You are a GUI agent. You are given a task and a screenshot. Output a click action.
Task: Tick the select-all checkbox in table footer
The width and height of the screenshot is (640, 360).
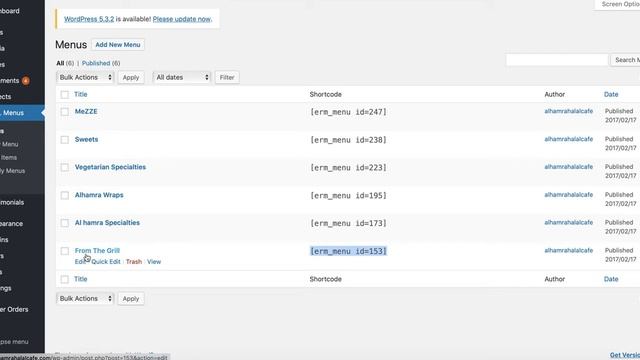pos(64,280)
